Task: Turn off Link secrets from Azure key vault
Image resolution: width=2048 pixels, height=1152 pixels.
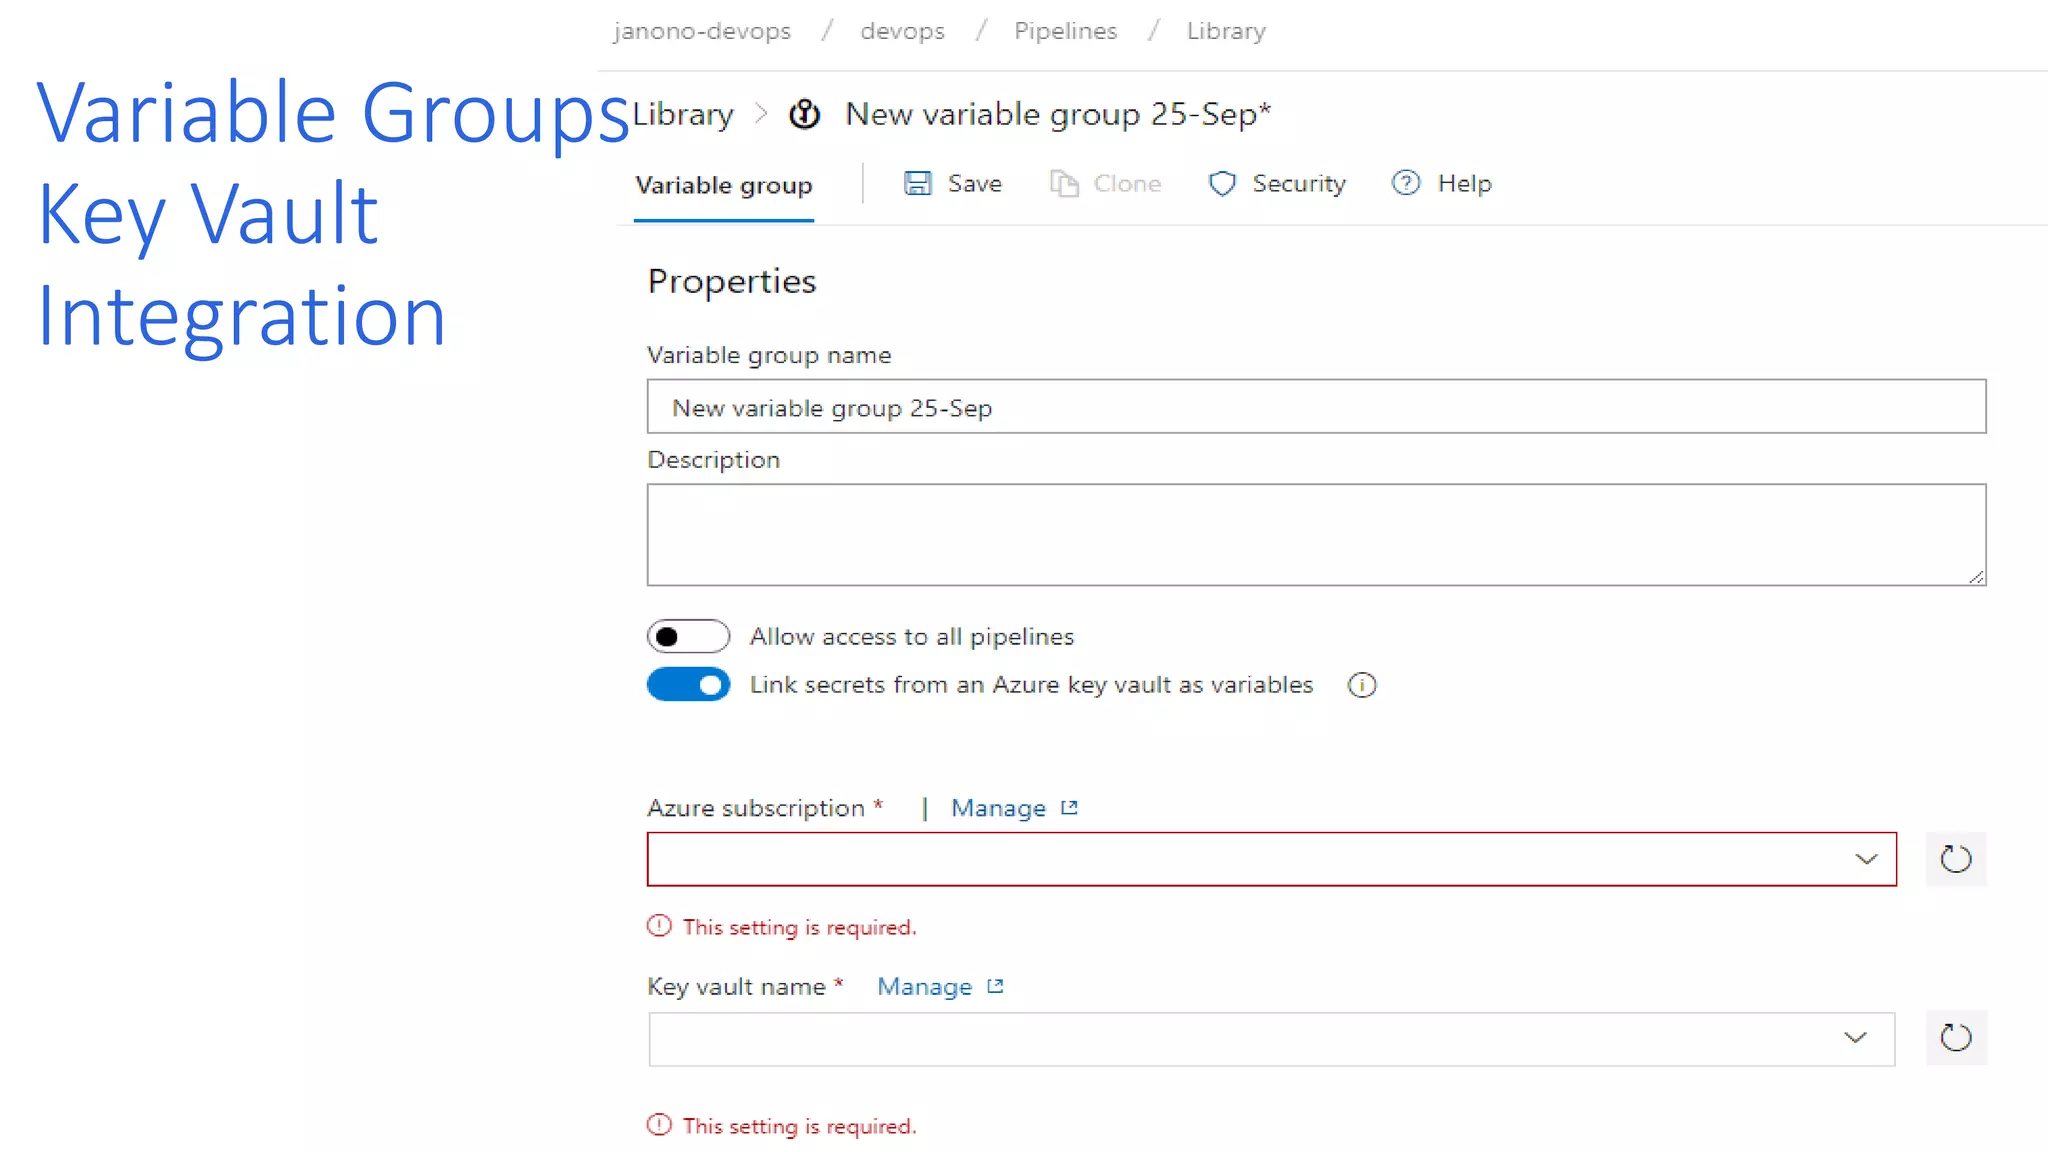Action: coord(688,685)
